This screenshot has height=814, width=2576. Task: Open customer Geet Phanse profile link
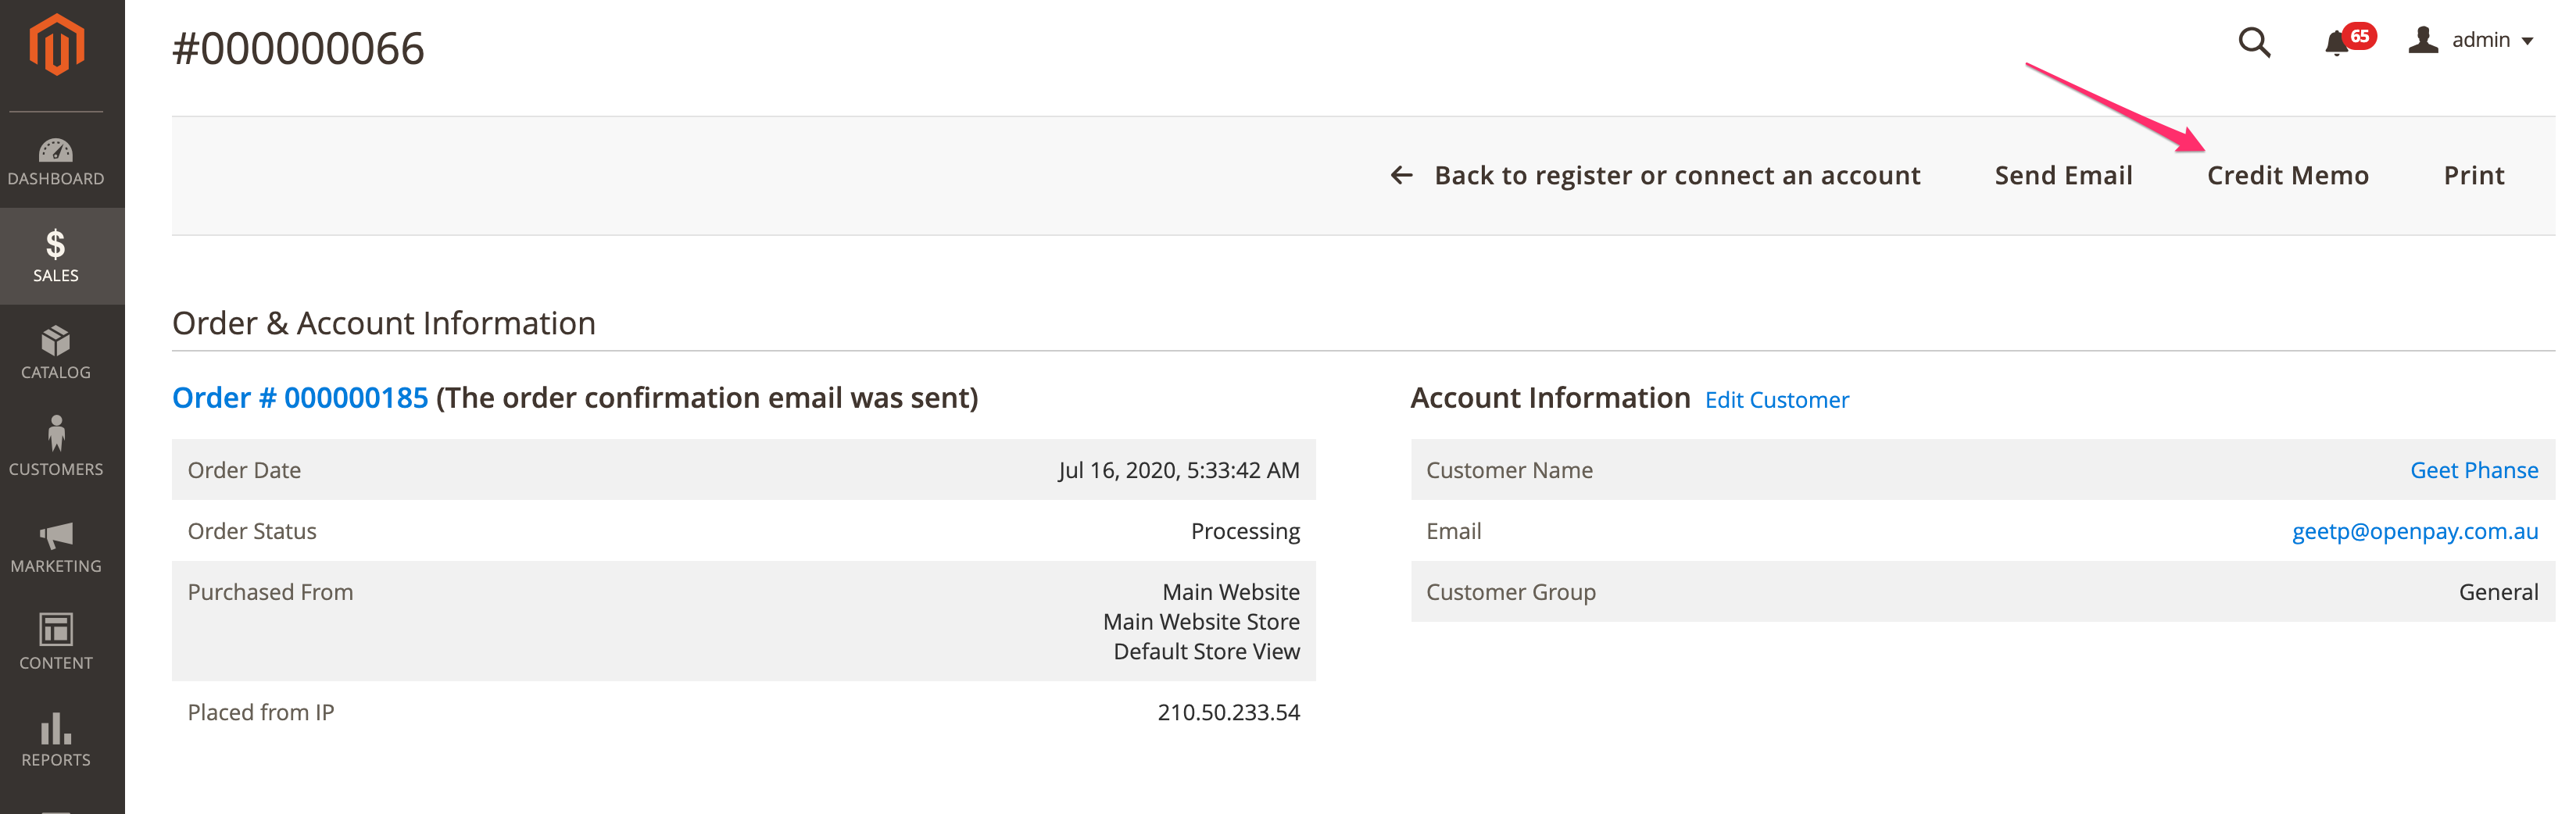[2473, 470]
